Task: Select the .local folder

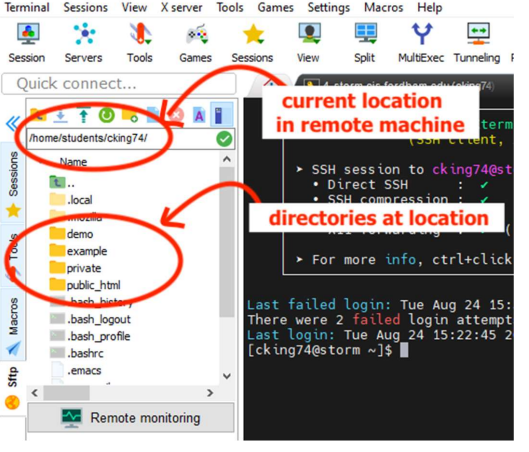Action: tap(71, 200)
